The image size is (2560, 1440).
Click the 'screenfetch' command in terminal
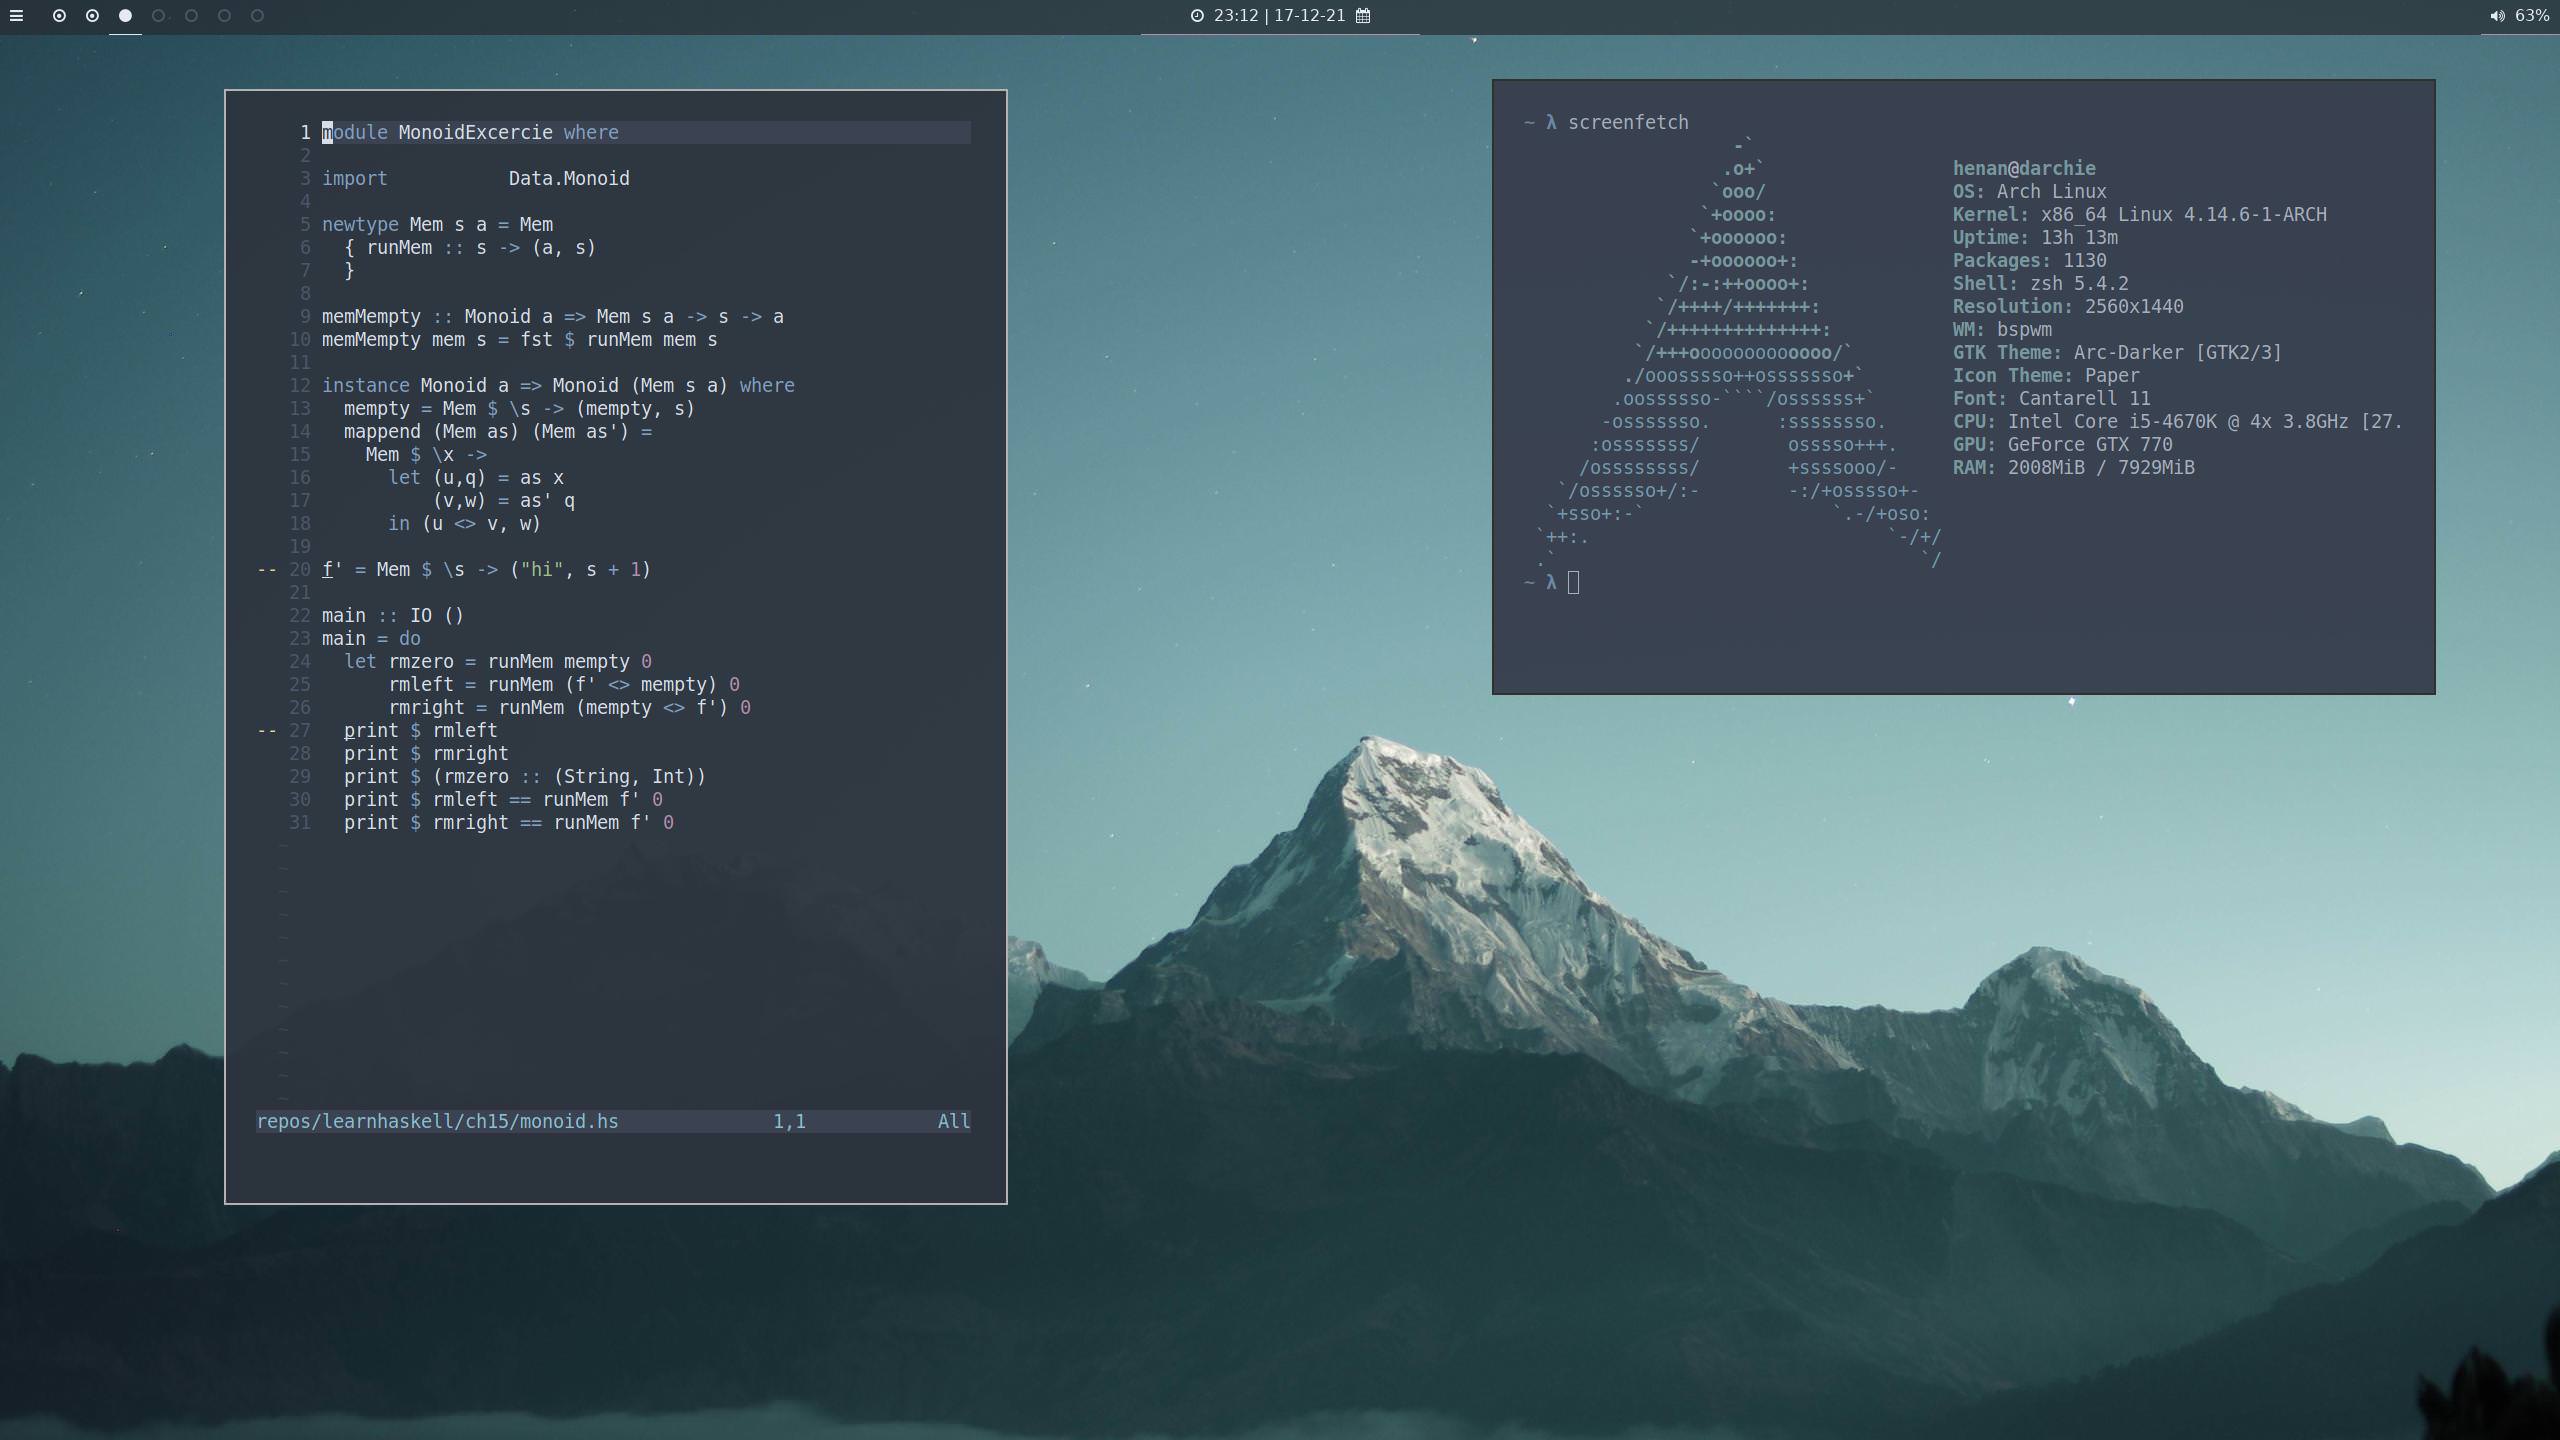pos(1628,122)
